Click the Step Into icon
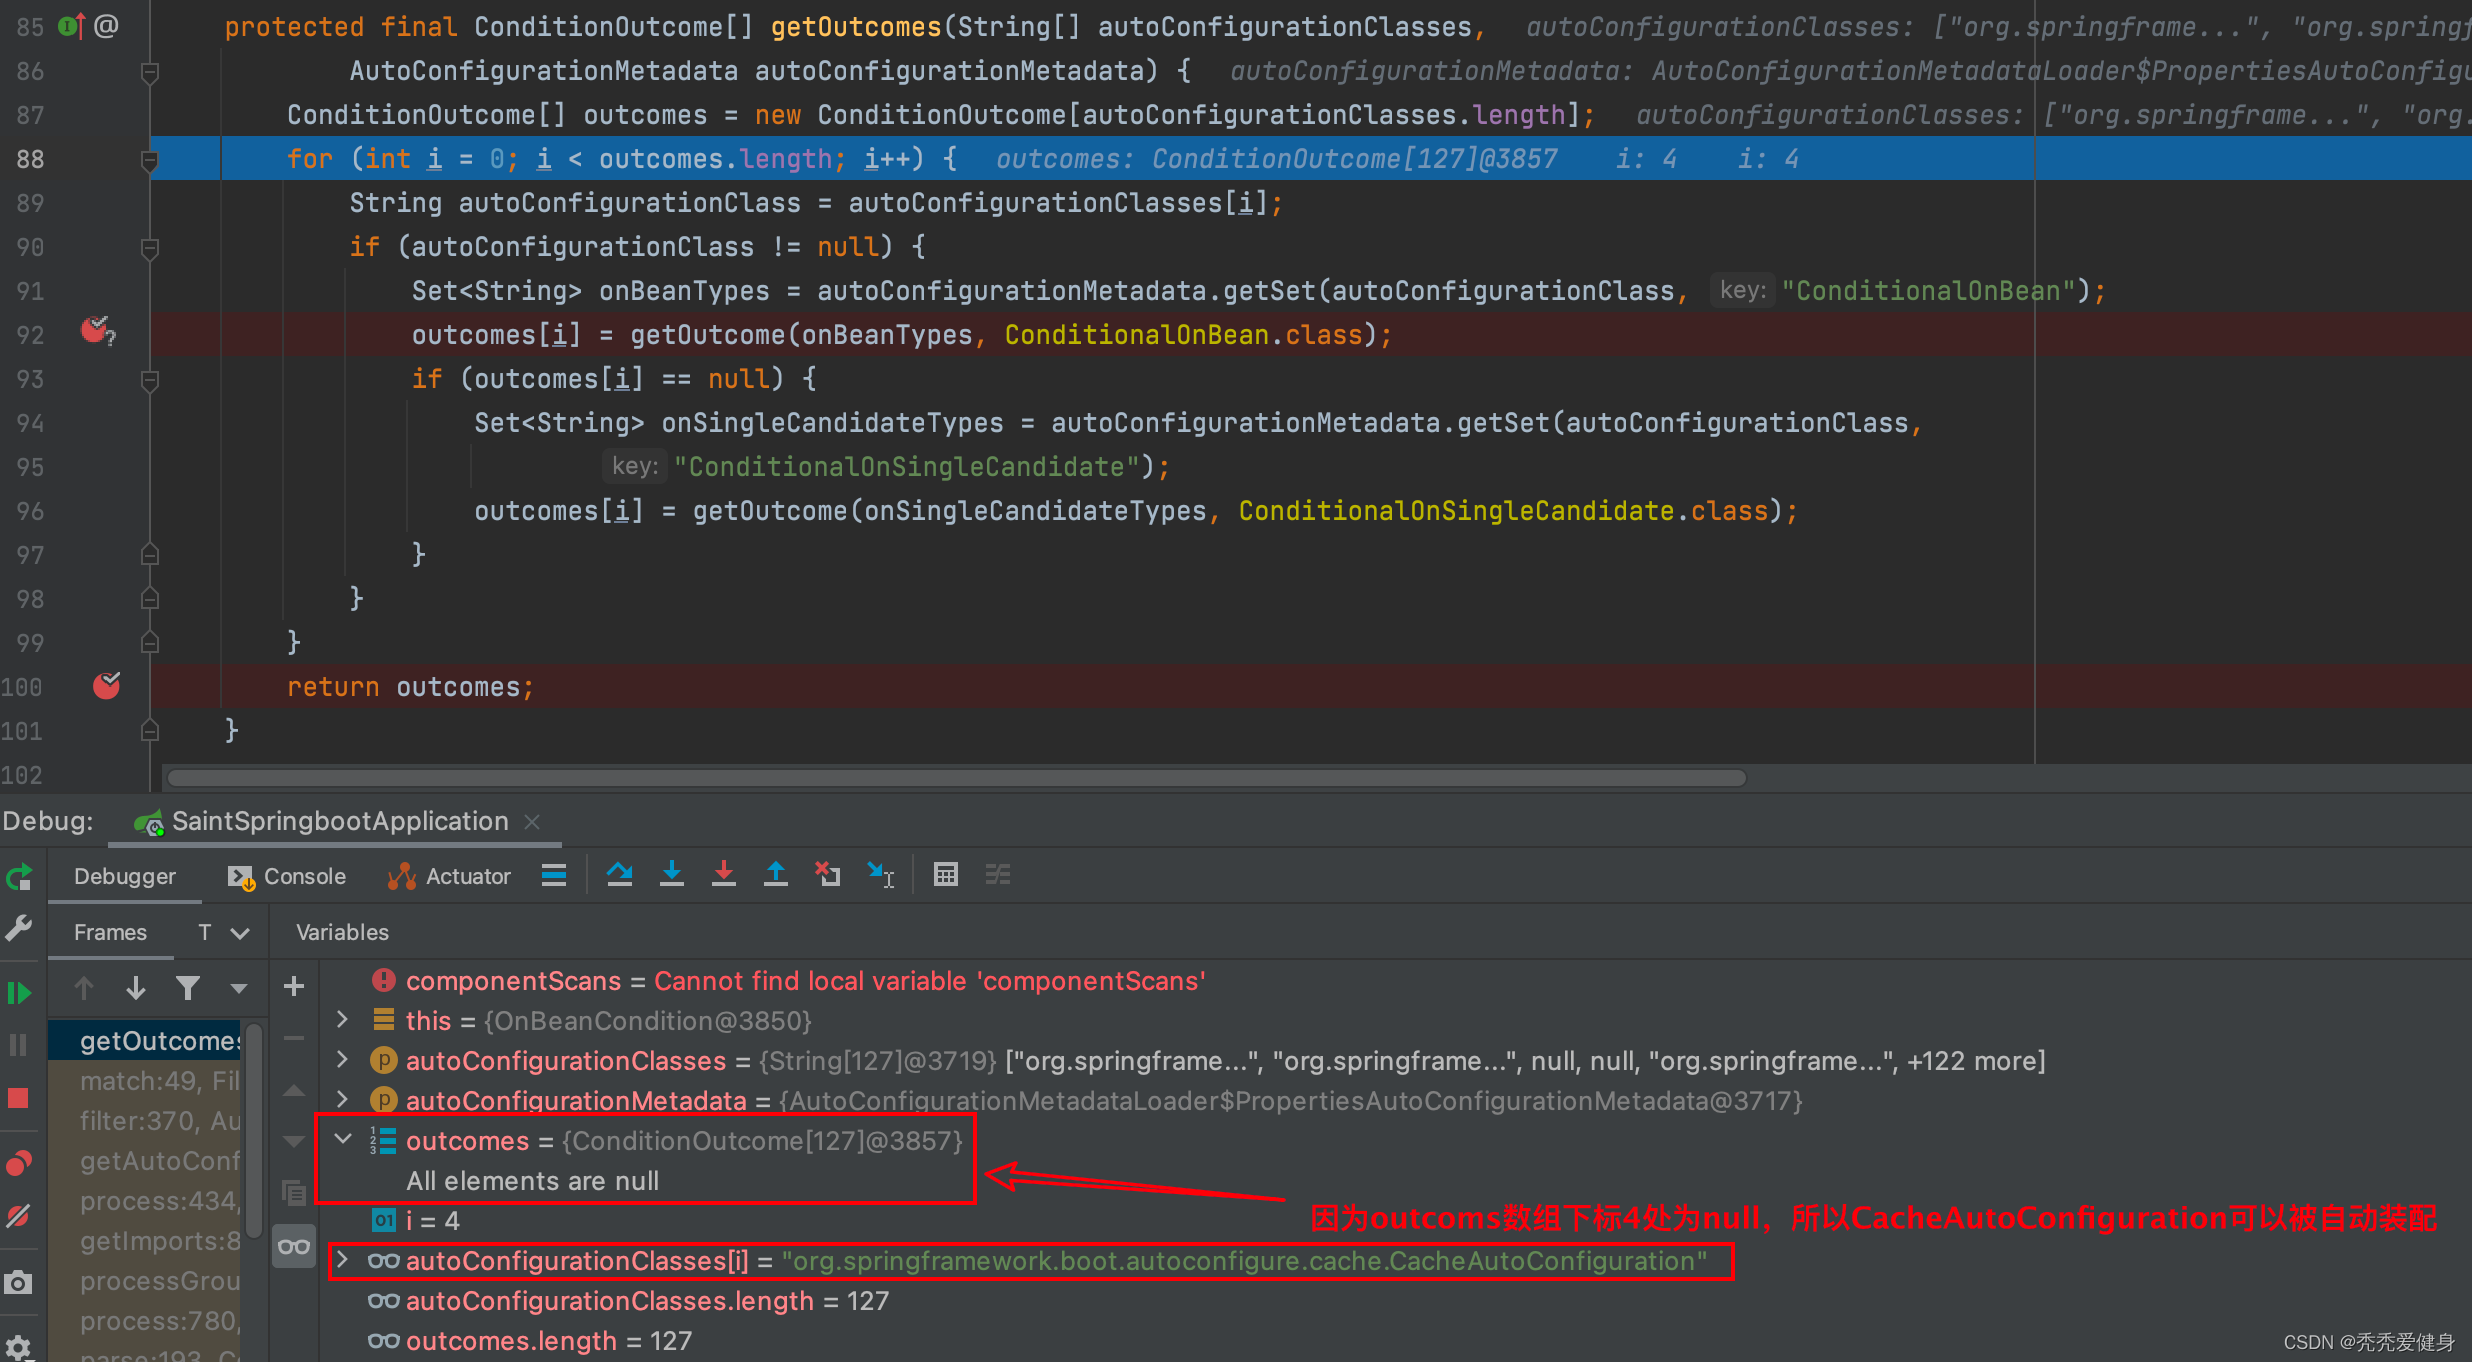 pos(671,875)
